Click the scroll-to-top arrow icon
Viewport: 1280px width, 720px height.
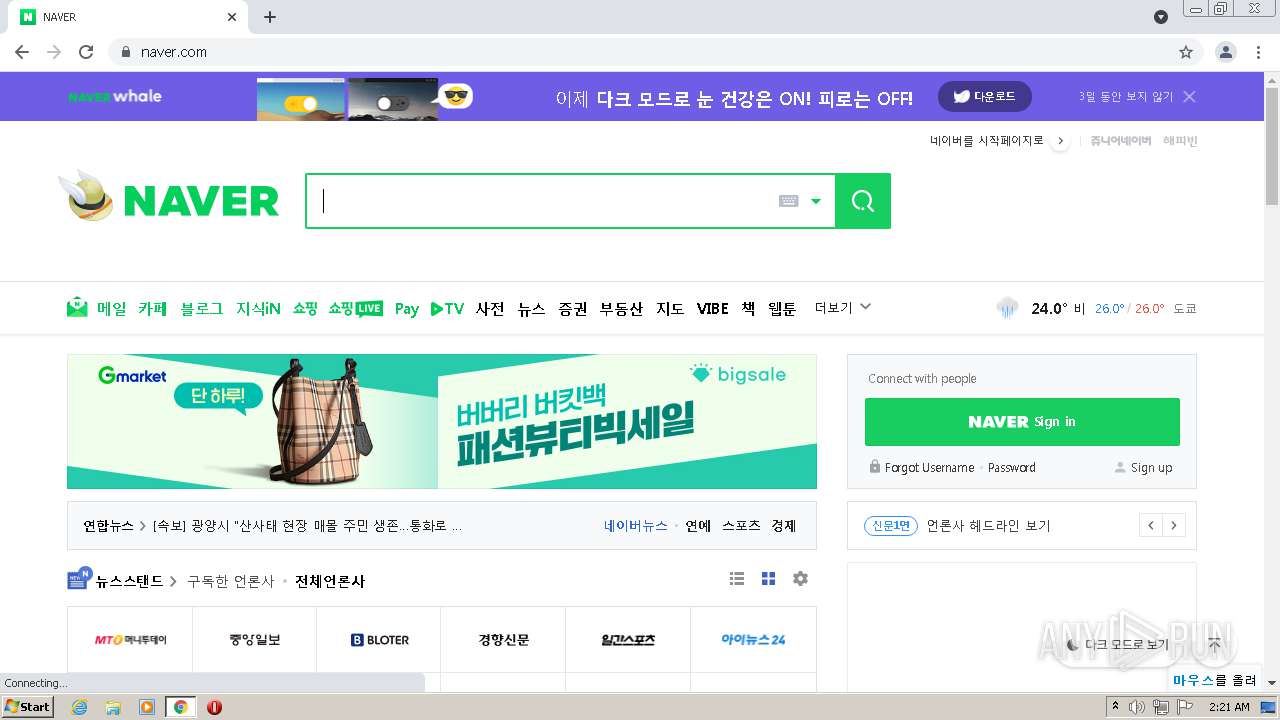click(x=1214, y=645)
